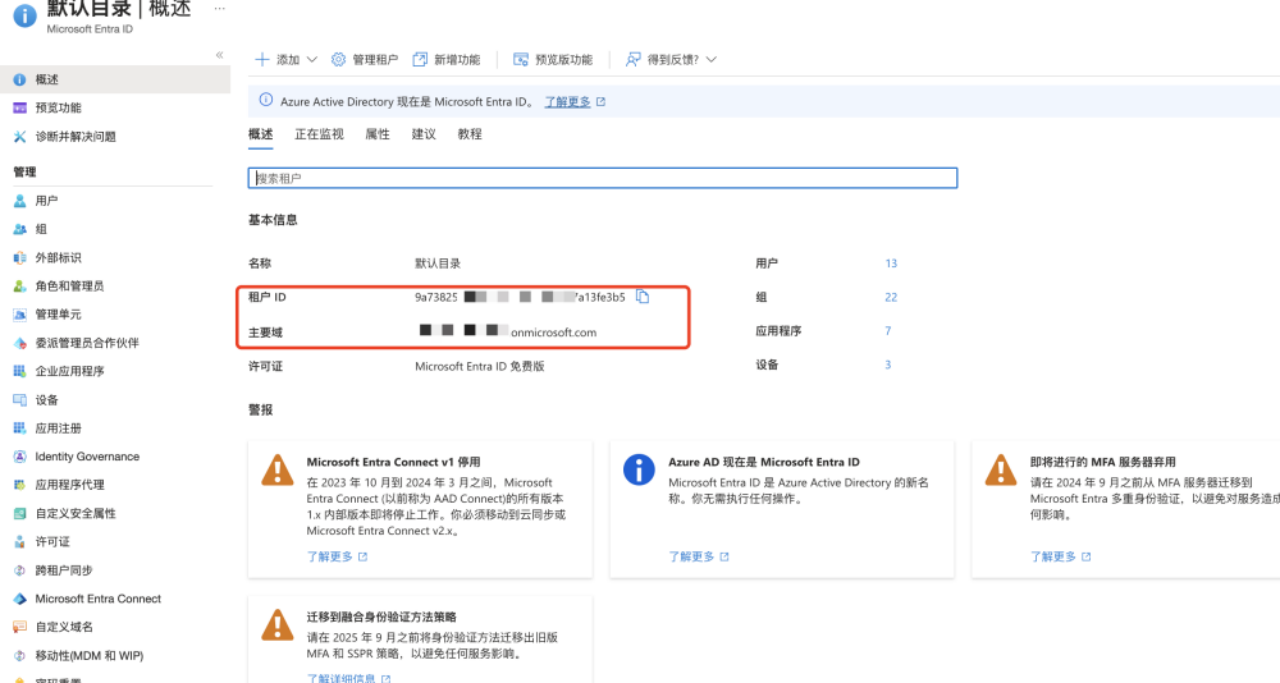Expand the 得到反馈? dropdown
This screenshot has width=1280, height=683.
[671, 60]
